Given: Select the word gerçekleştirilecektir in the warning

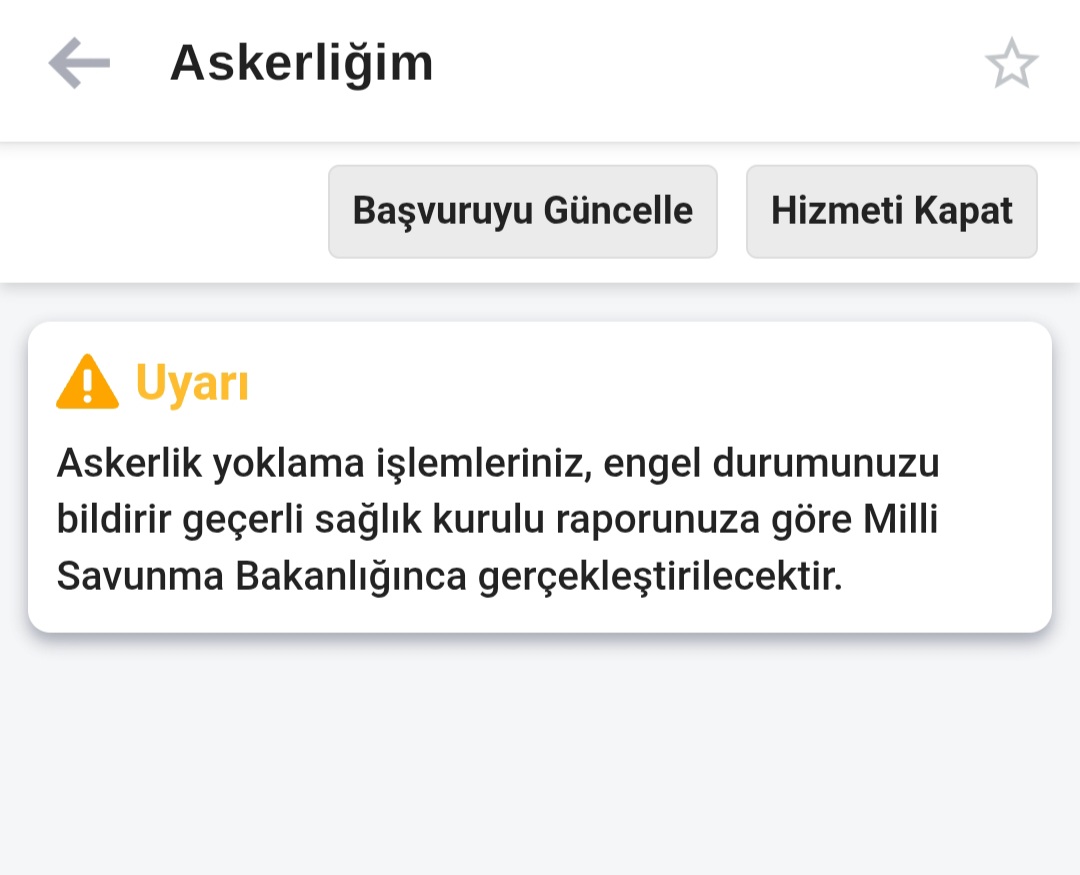Looking at the screenshot, I should 661,577.
